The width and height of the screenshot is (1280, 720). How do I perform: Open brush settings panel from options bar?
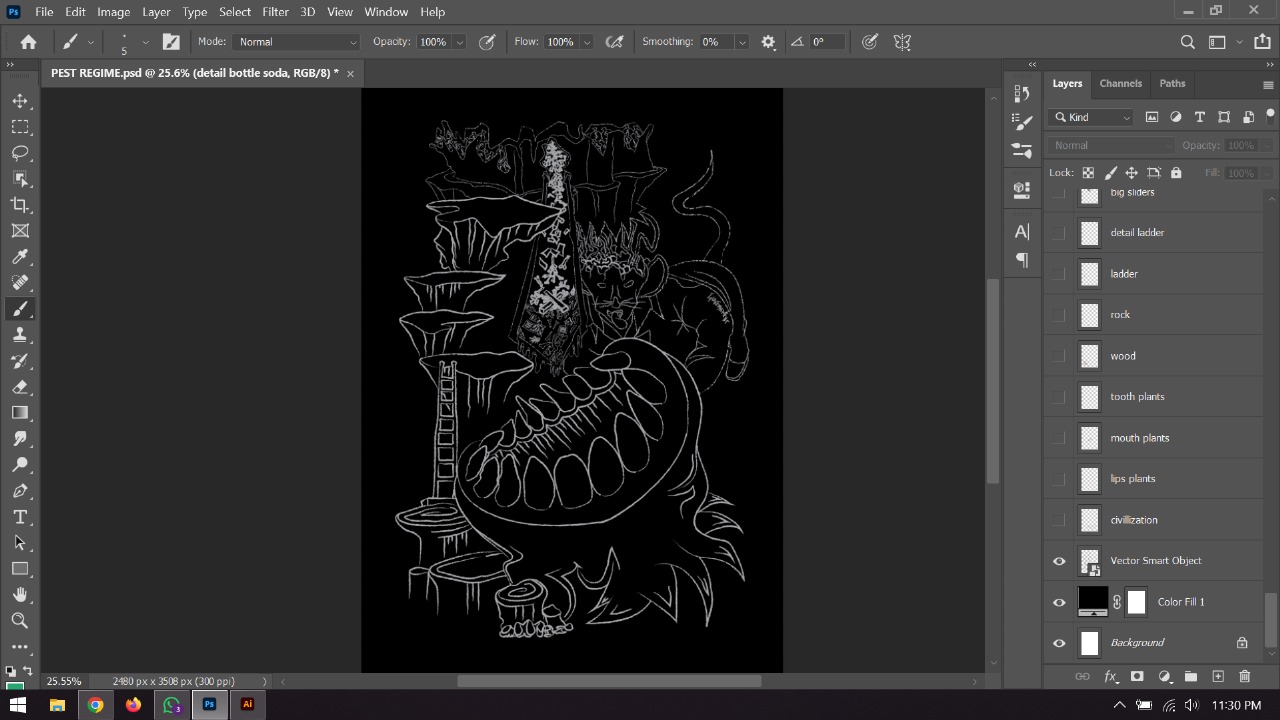(171, 42)
